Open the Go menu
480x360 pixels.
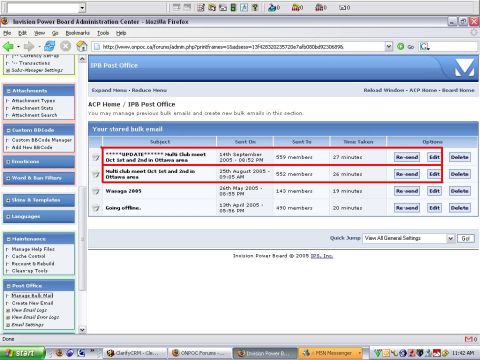point(55,33)
